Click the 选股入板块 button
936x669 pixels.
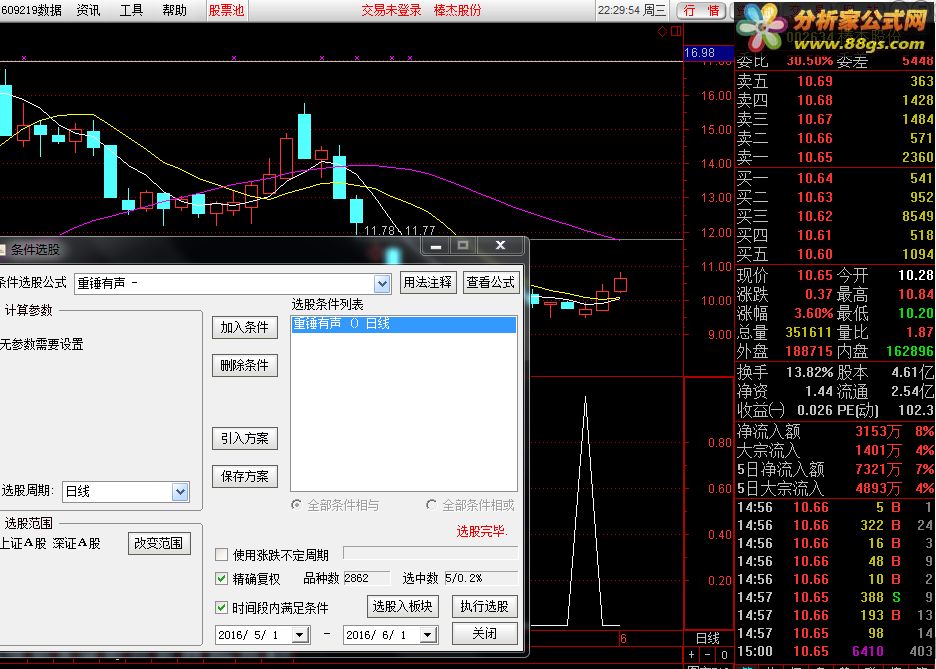coord(403,606)
